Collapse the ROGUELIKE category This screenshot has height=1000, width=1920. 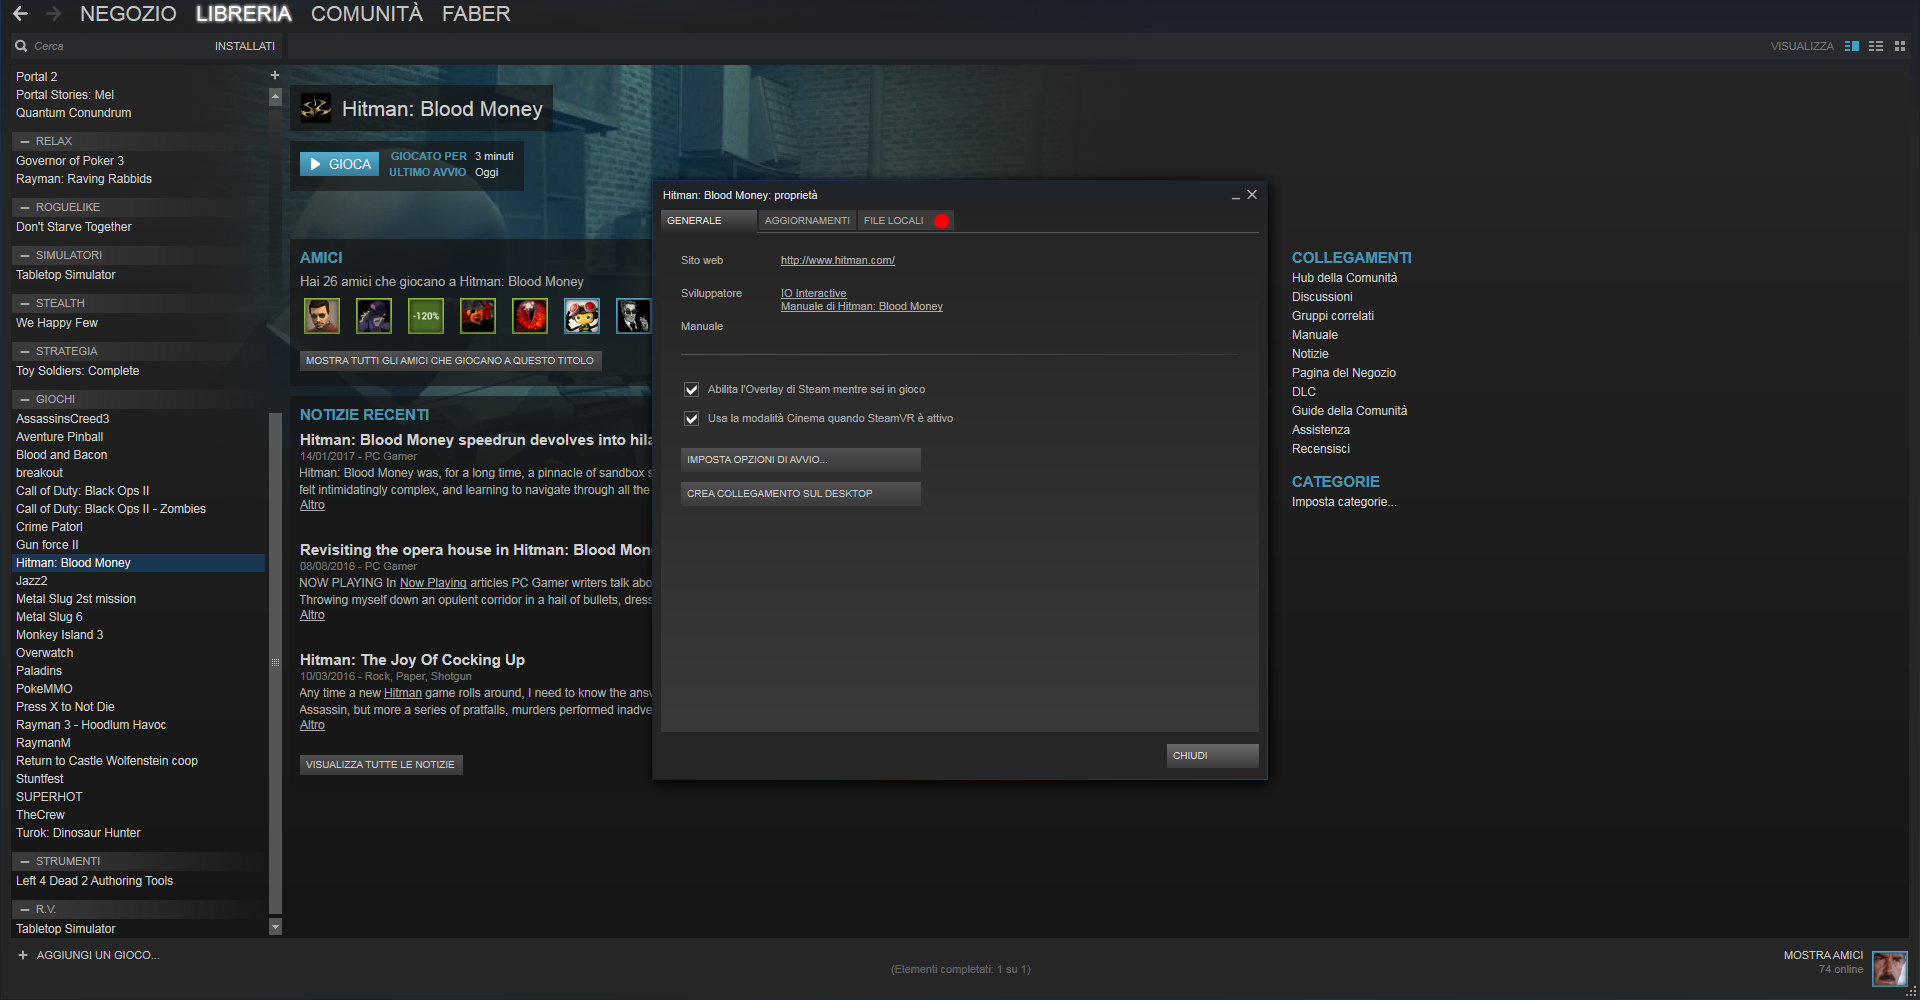(x=25, y=208)
